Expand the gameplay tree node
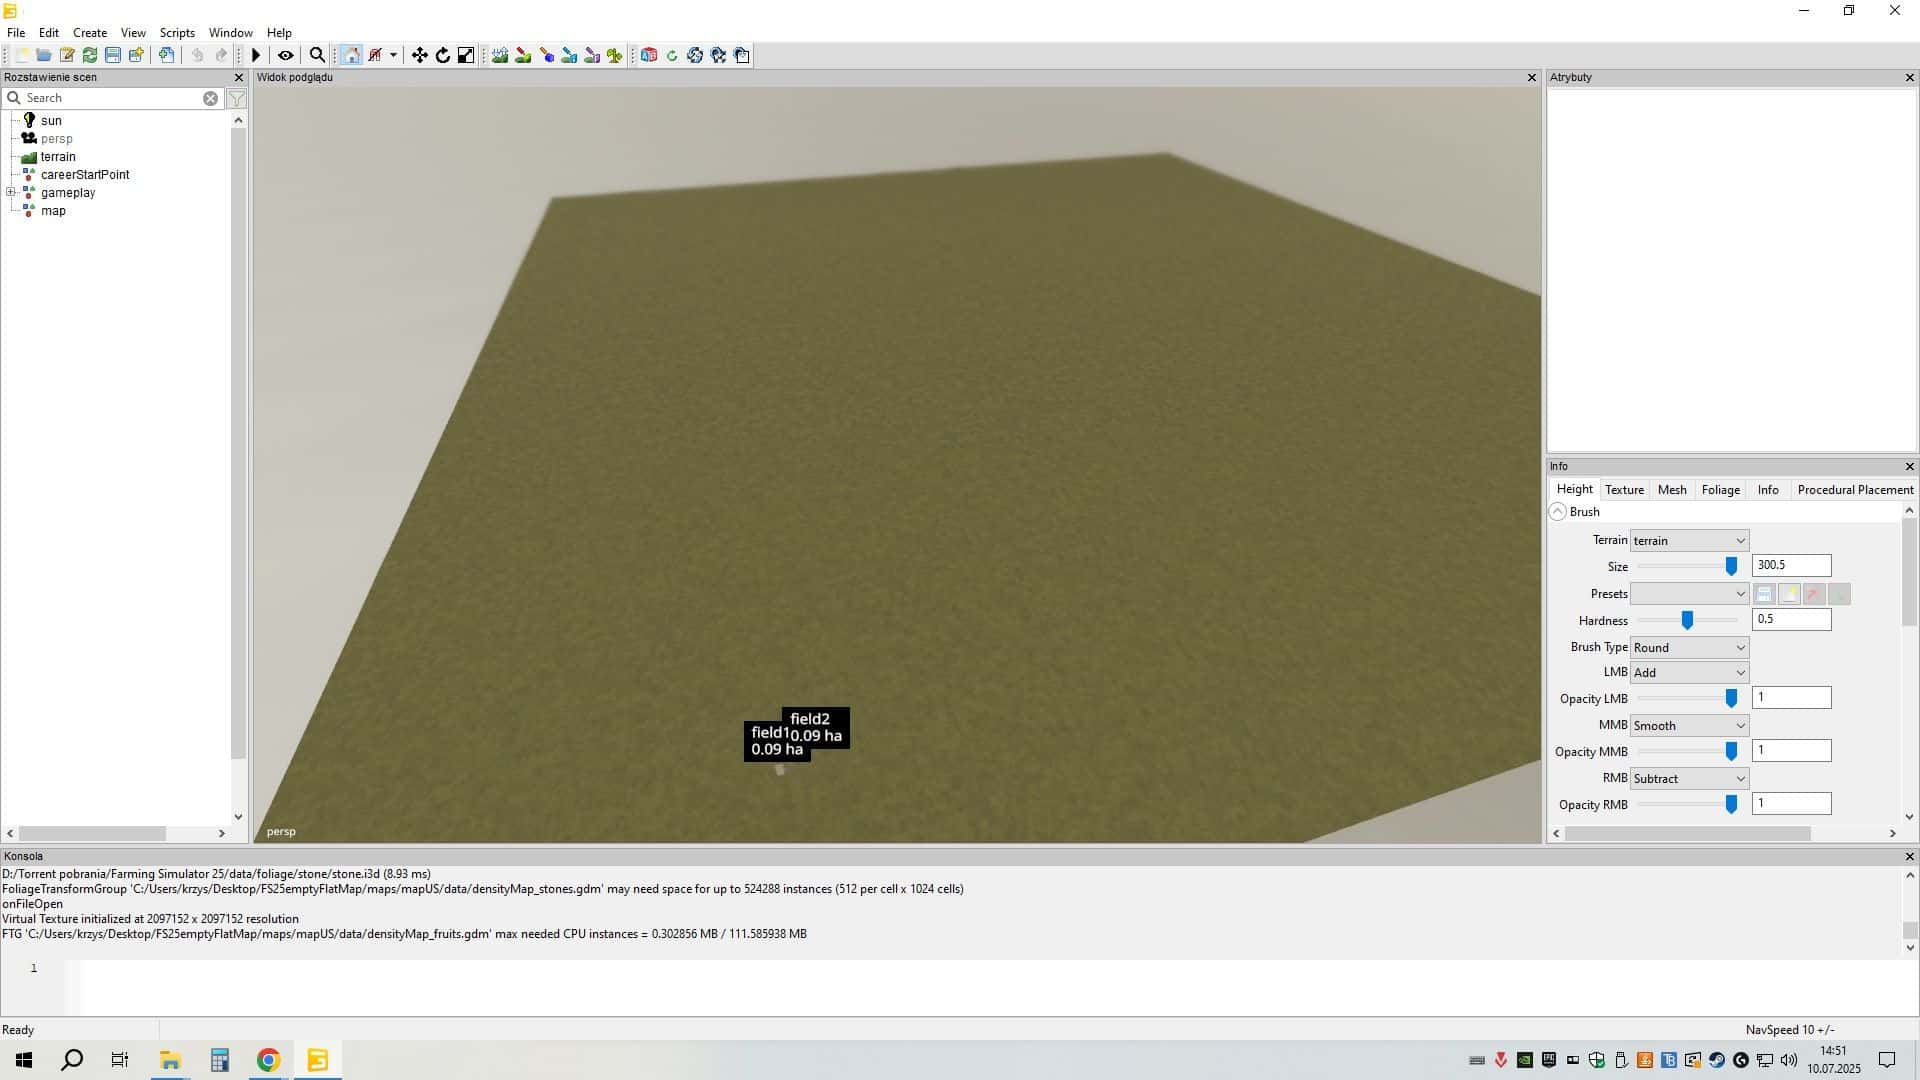Screen dimensions: 1920x1080 pyautogui.click(x=11, y=192)
